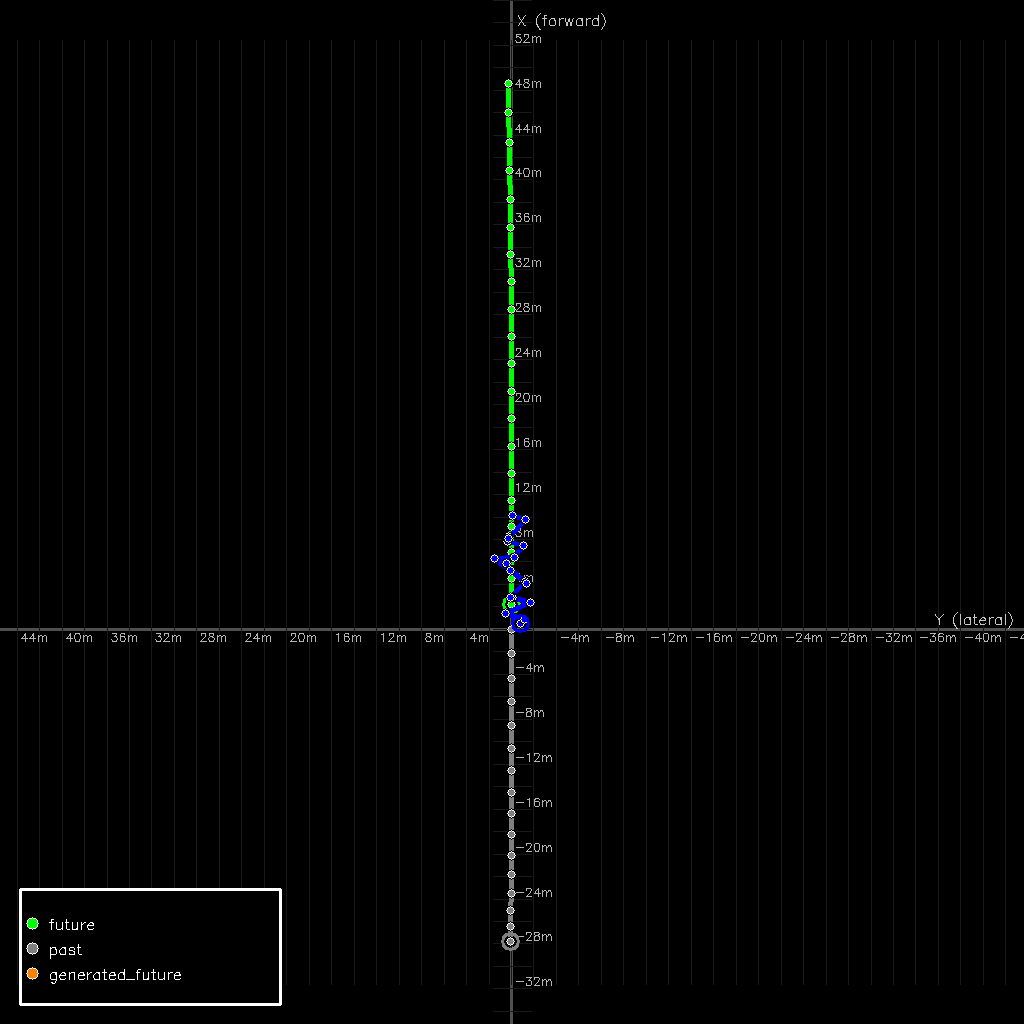Click "-32m" on the Y (lateral) axis
The height and width of the screenshot is (1024, 1024).
[x=894, y=638]
